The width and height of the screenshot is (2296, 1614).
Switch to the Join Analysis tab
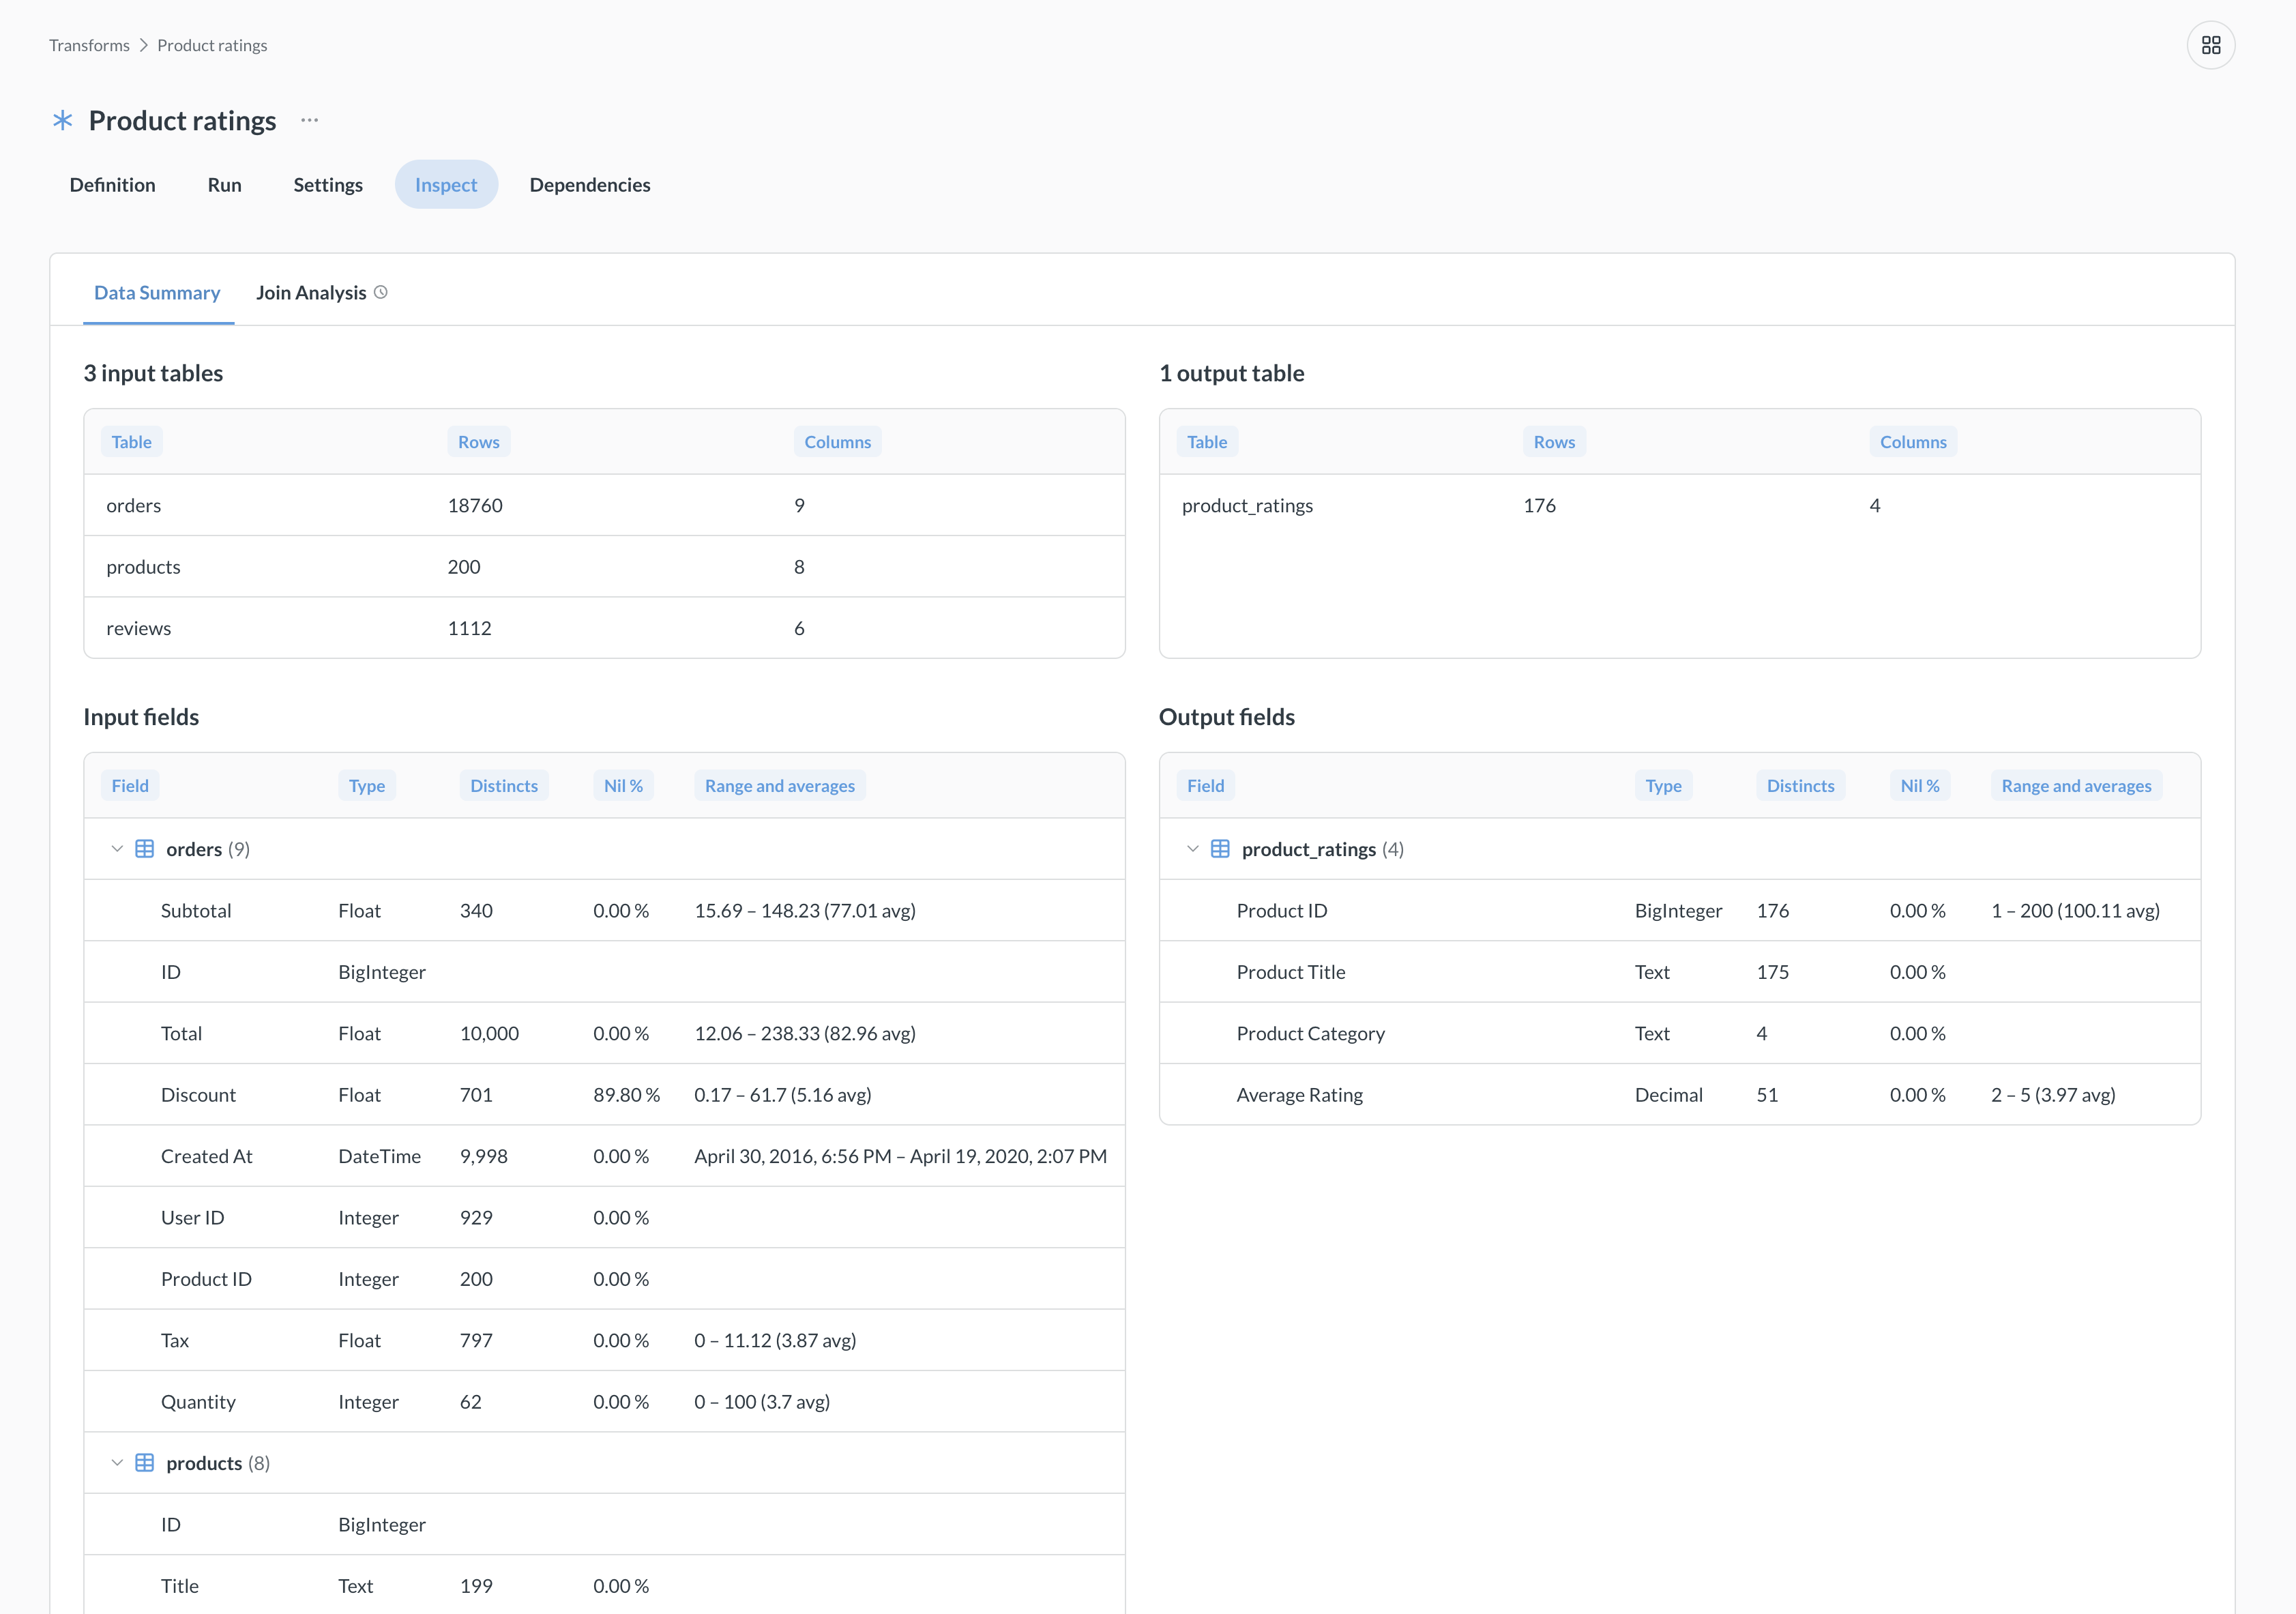pyautogui.click(x=311, y=292)
